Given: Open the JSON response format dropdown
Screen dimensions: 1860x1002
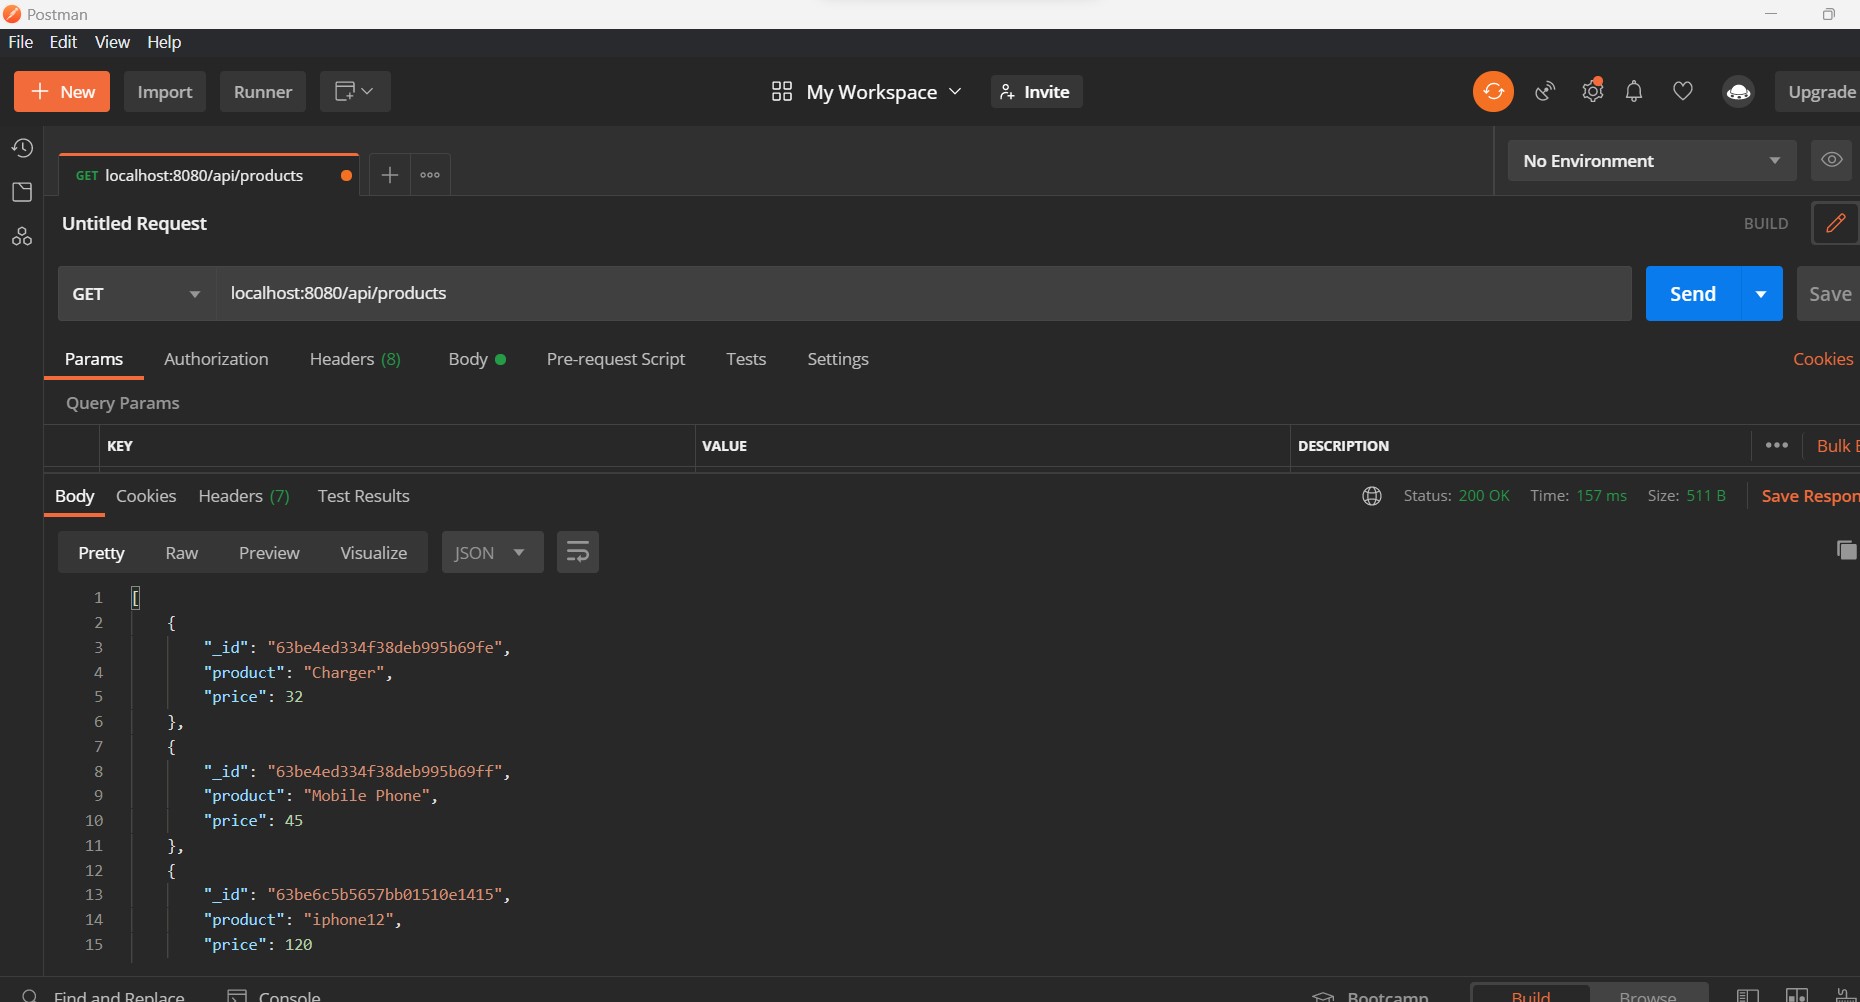Looking at the screenshot, I should [x=491, y=552].
